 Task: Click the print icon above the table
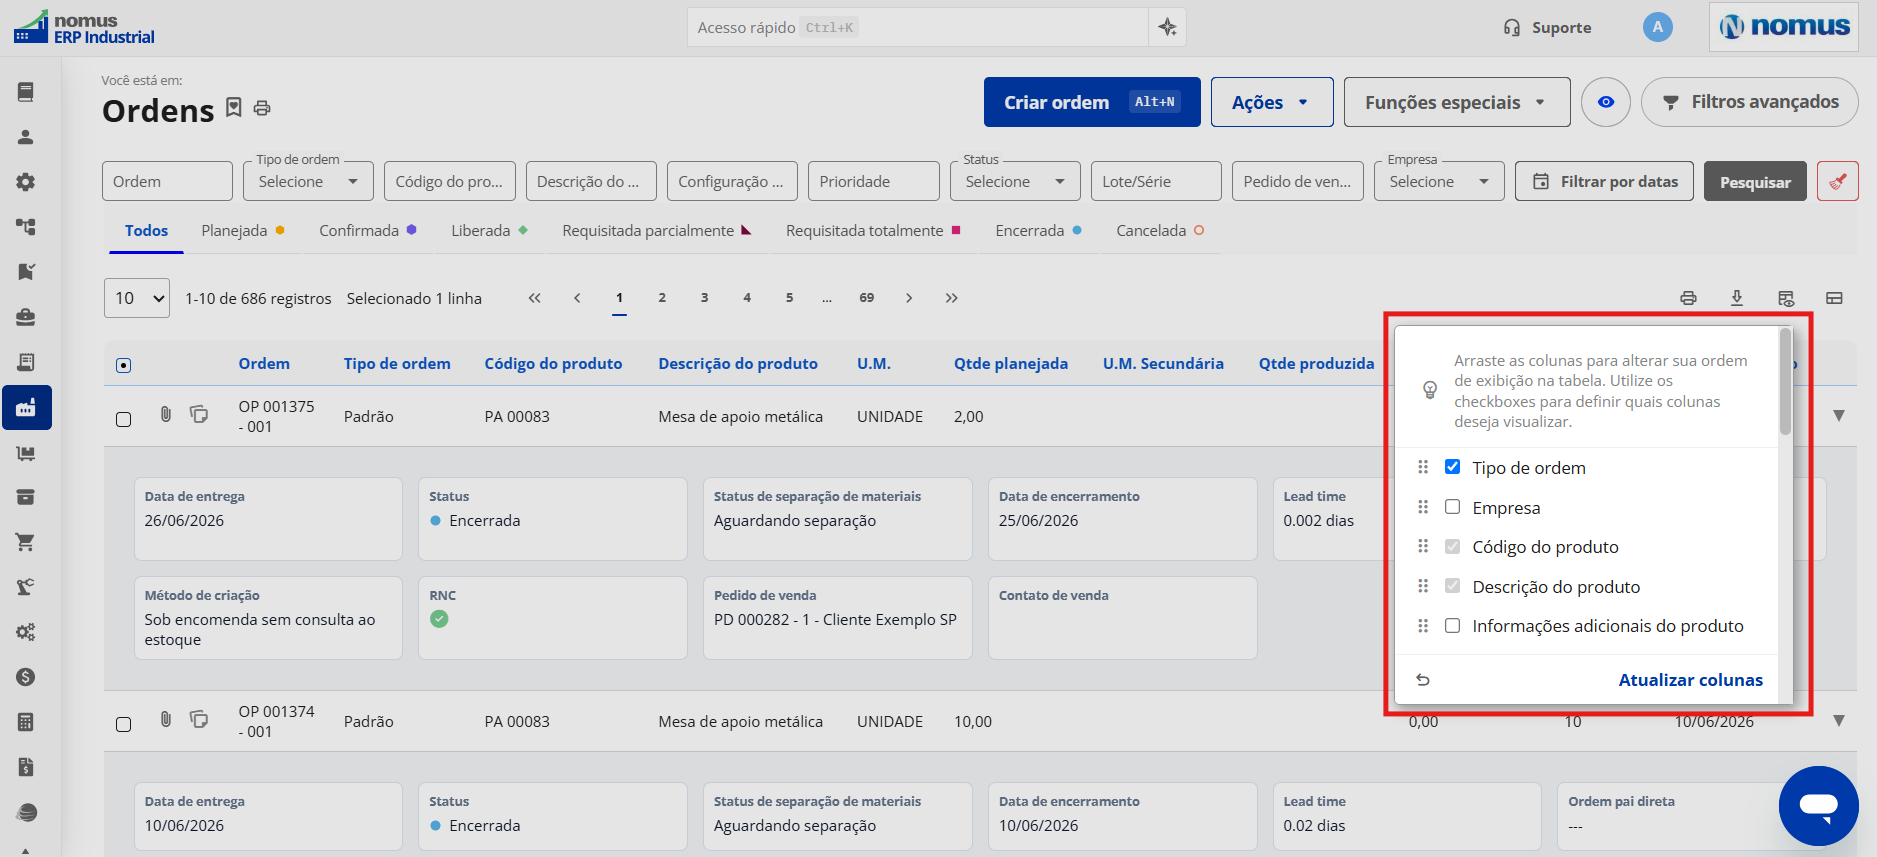coord(1688,298)
